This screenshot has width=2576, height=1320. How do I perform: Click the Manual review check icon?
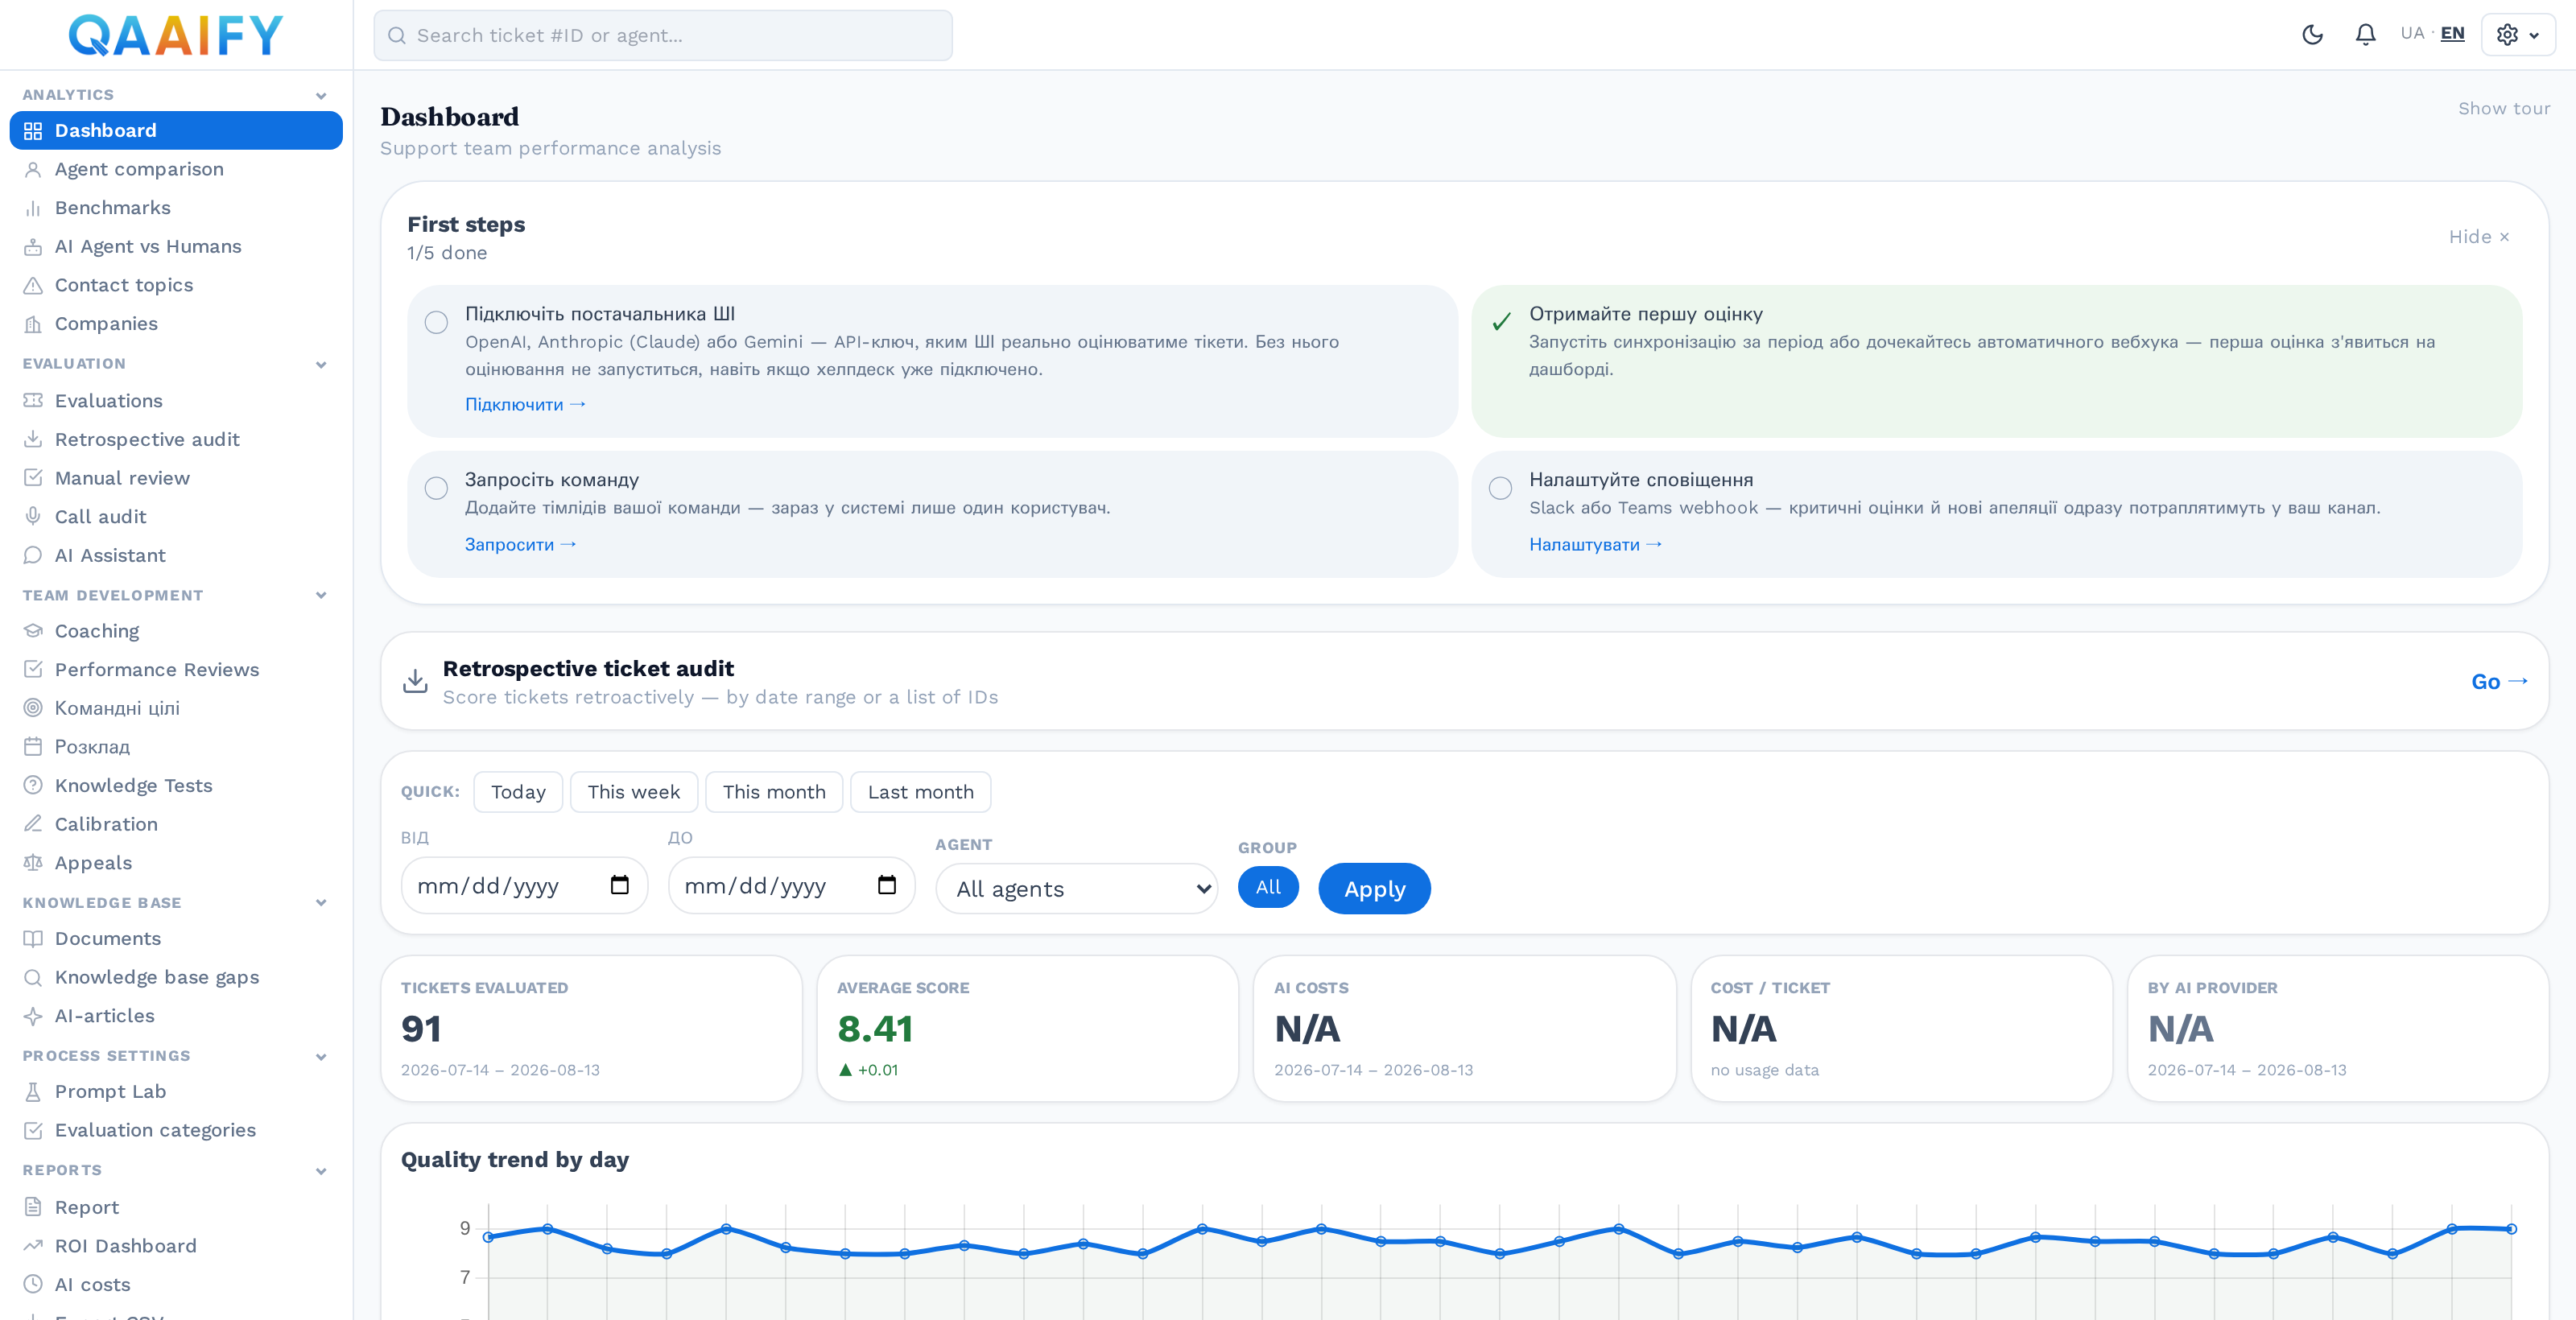pyautogui.click(x=33, y=478)
